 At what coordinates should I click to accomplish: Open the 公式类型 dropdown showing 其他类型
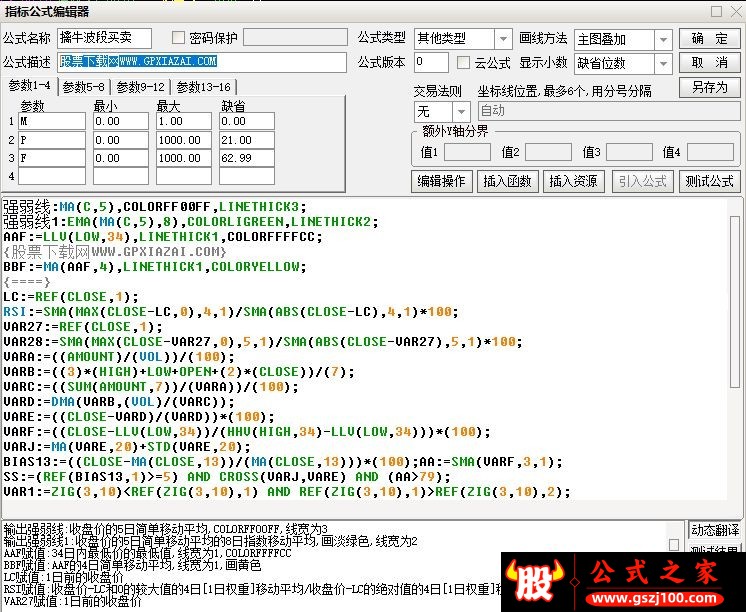coord(463,39)
